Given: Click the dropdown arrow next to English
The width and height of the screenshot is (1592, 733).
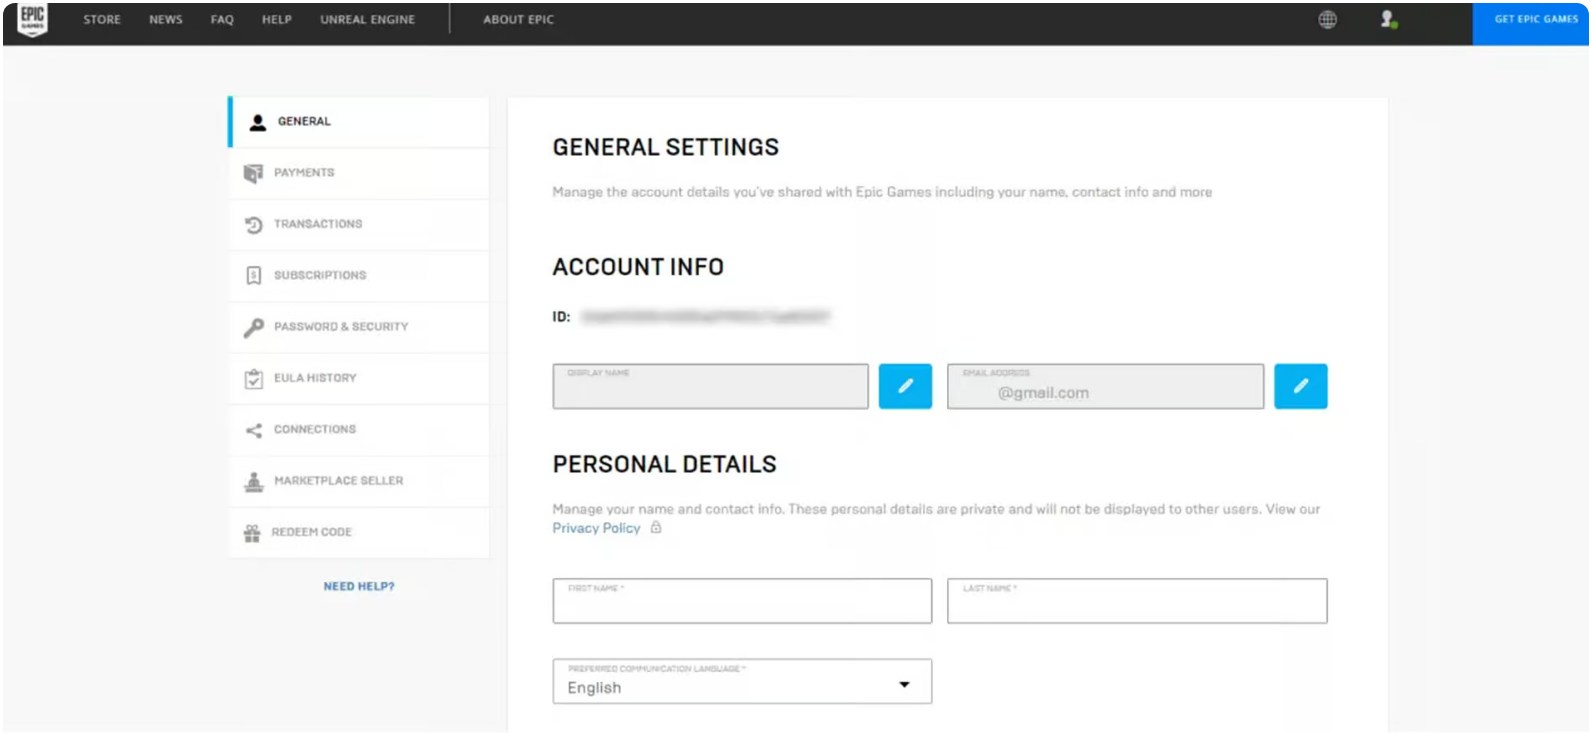Looking at the screenshot, I should (904, 685).
